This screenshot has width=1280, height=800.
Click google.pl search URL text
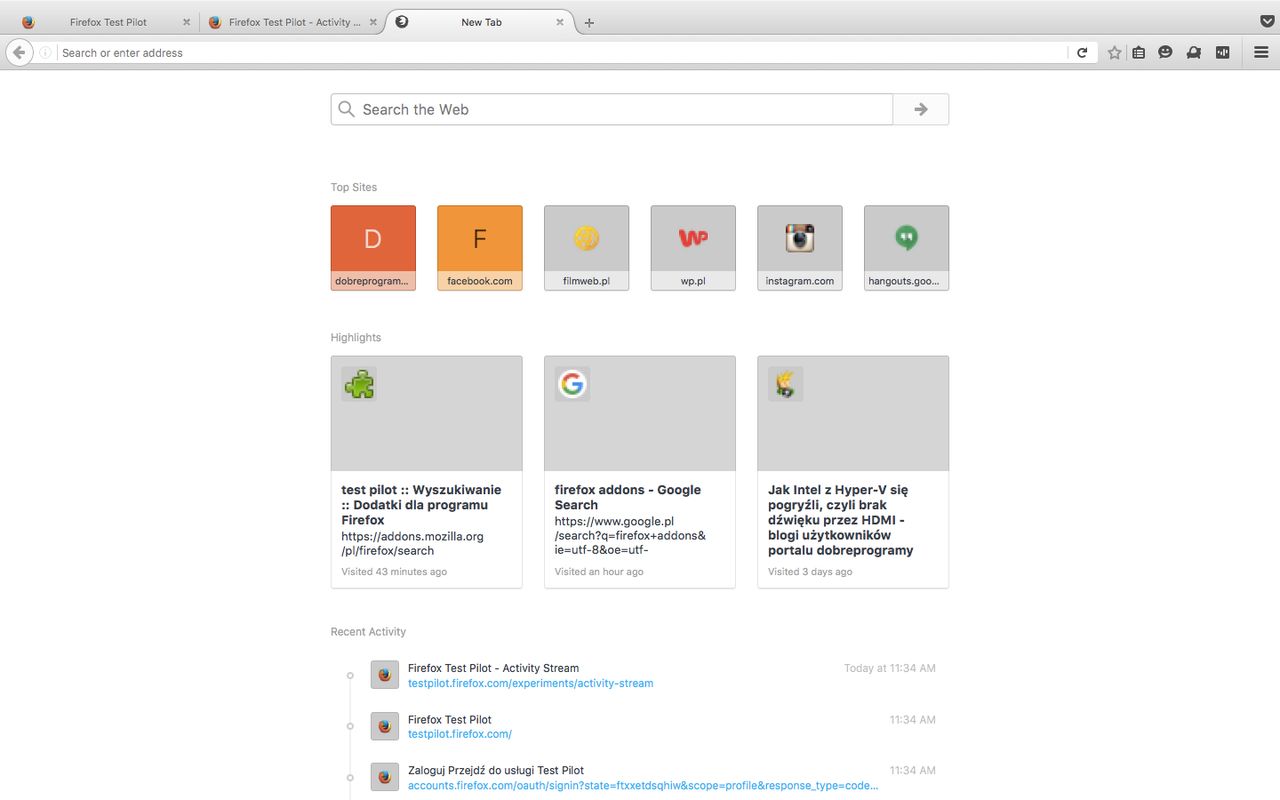(630, 535)
